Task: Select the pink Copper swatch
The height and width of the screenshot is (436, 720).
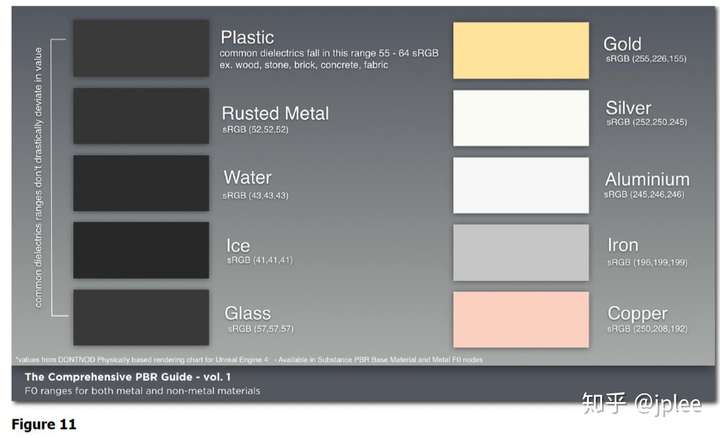Action: coord(521,319)
